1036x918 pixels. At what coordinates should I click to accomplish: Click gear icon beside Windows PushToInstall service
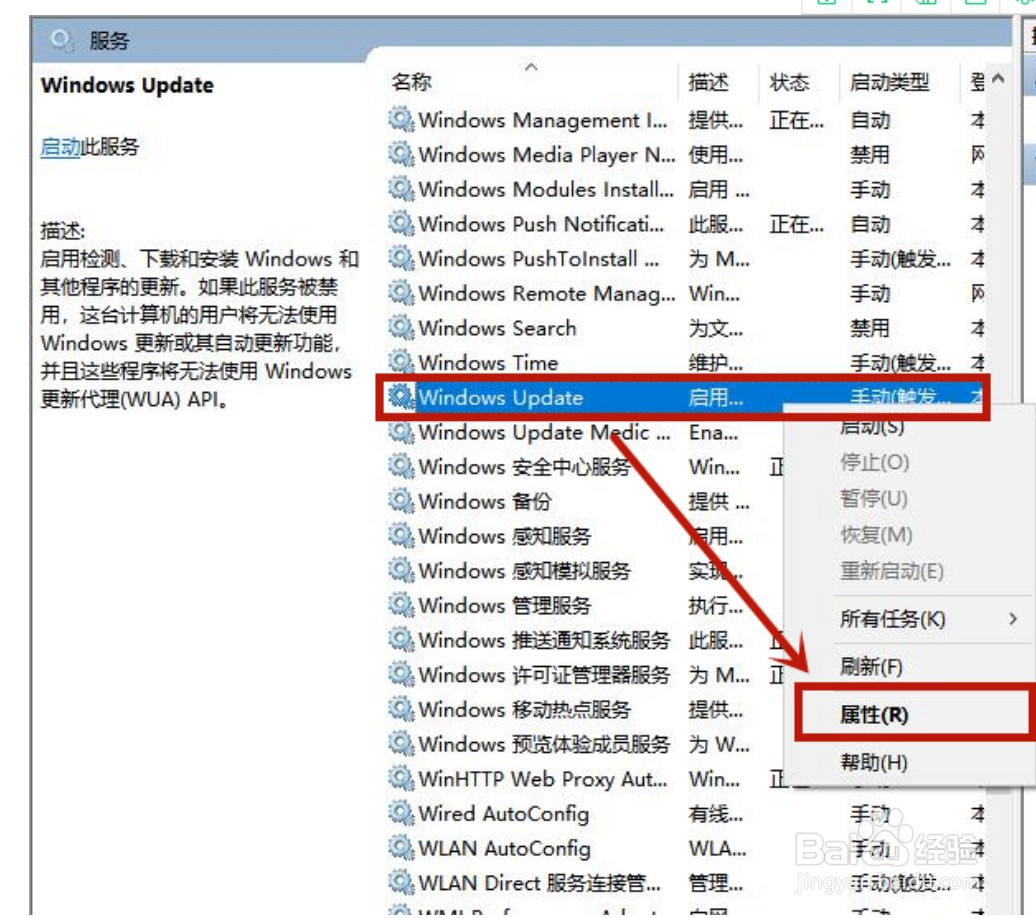click(401, 258)
